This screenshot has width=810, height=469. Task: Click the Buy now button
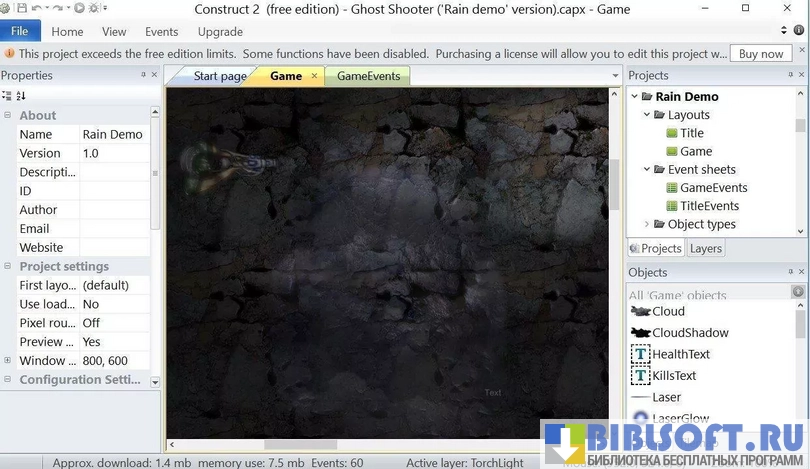click(x=761, y=54)
